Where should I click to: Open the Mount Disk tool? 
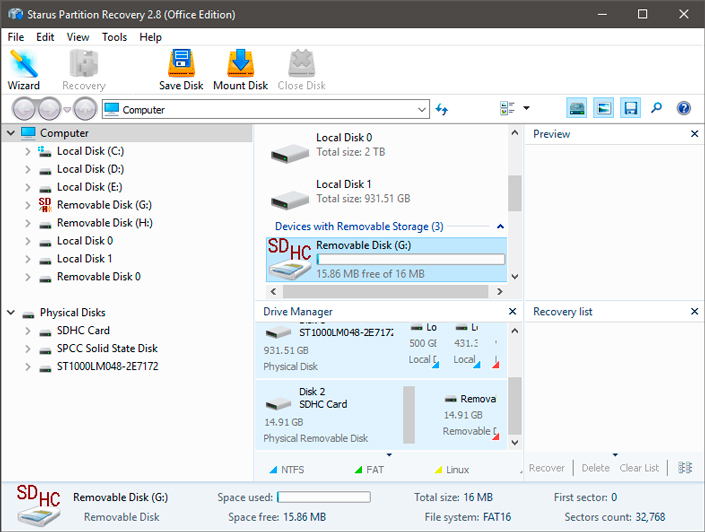pos(241,70)
